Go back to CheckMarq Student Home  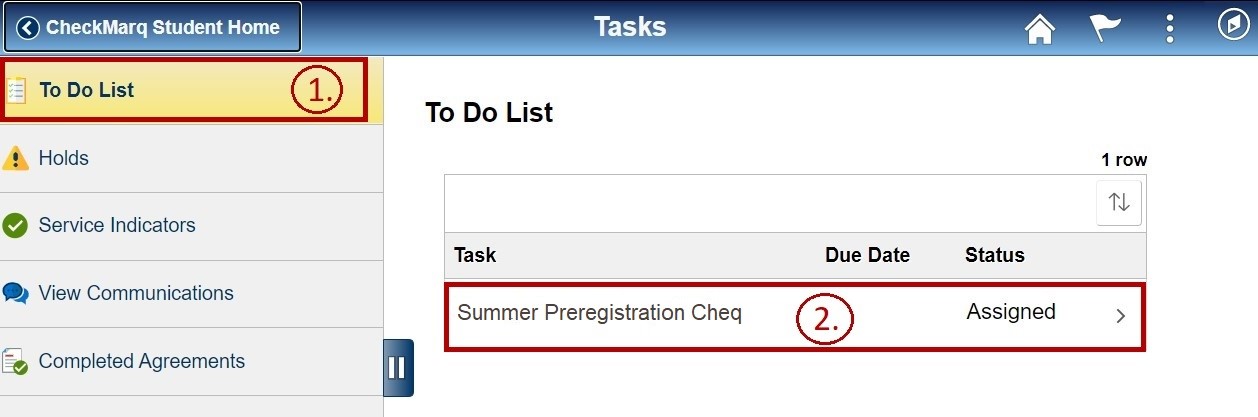point(153,28)
